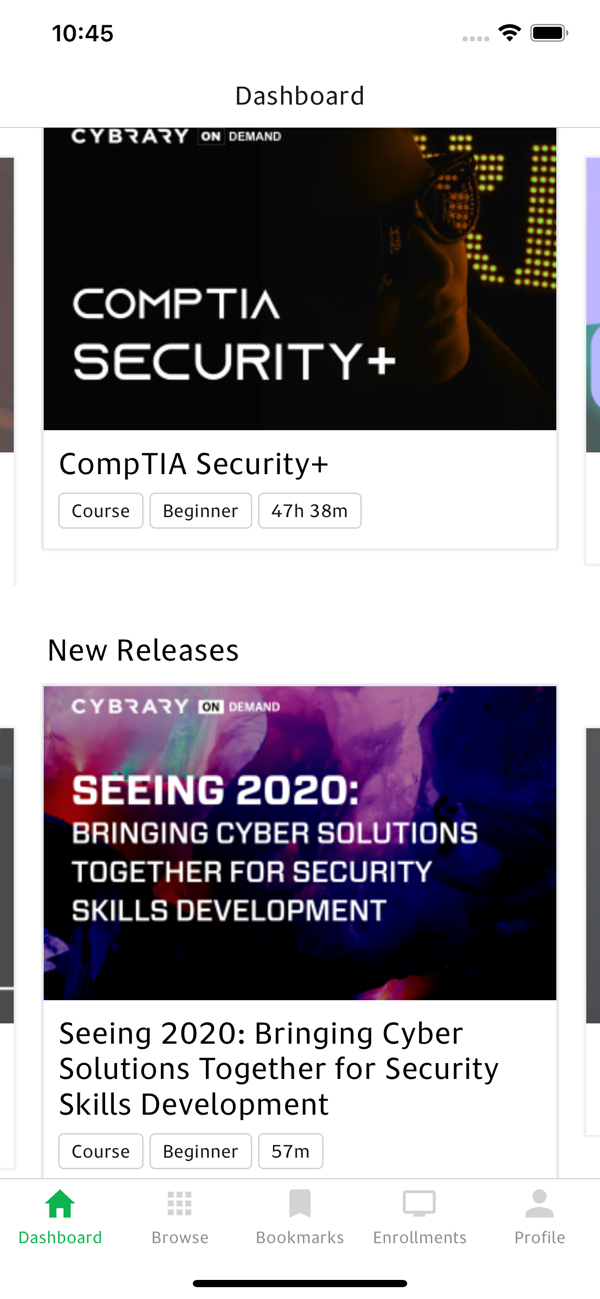Tap the Course tag under Seeing 2020
This screenshot has height=1299, width=600.
101,1151
